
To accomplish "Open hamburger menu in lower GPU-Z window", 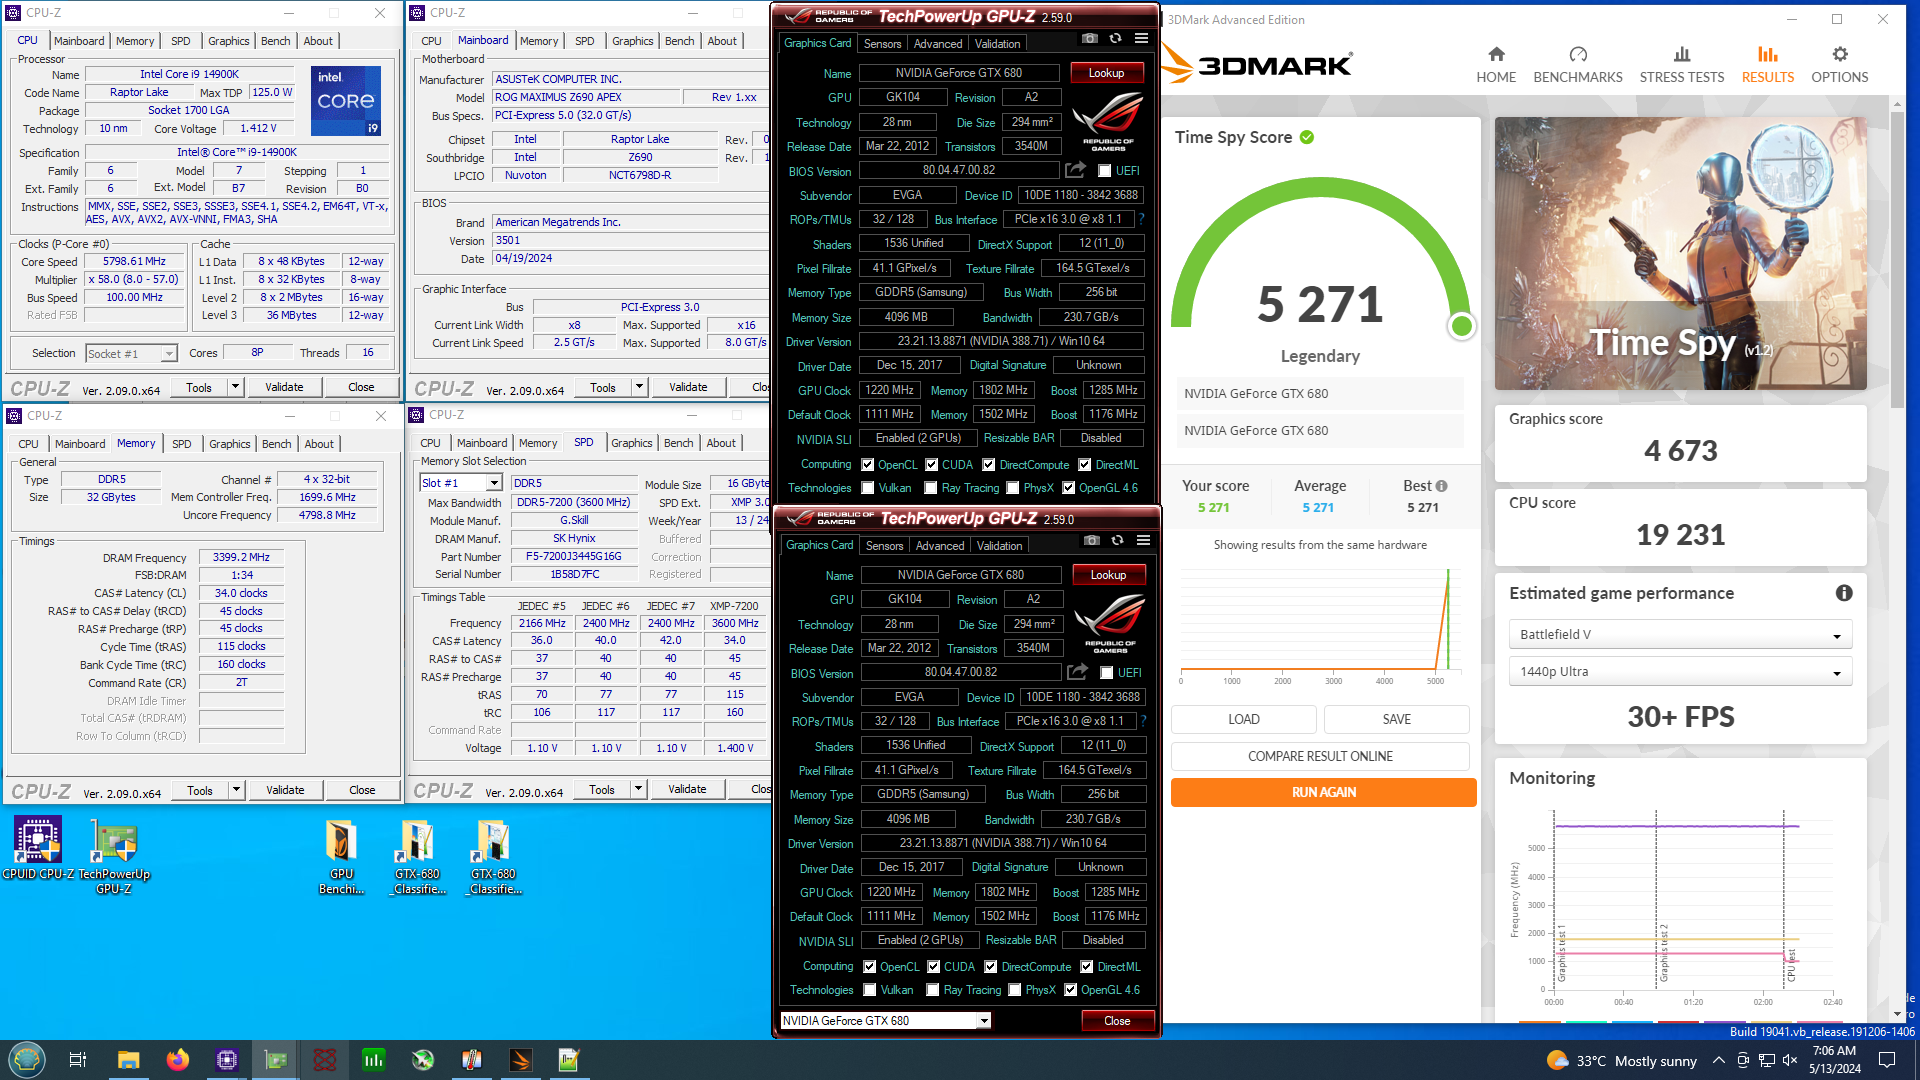I will [x=1143, y=541].
